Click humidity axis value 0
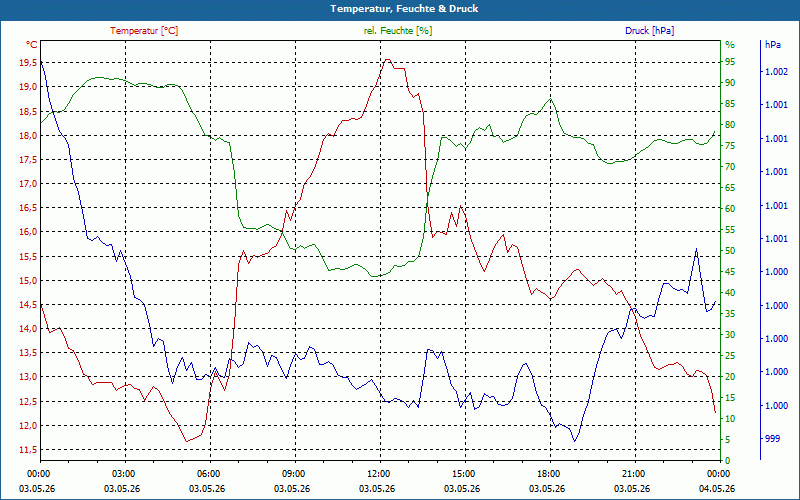The height and width of the screenshot is (500, 800). point(728,461)
